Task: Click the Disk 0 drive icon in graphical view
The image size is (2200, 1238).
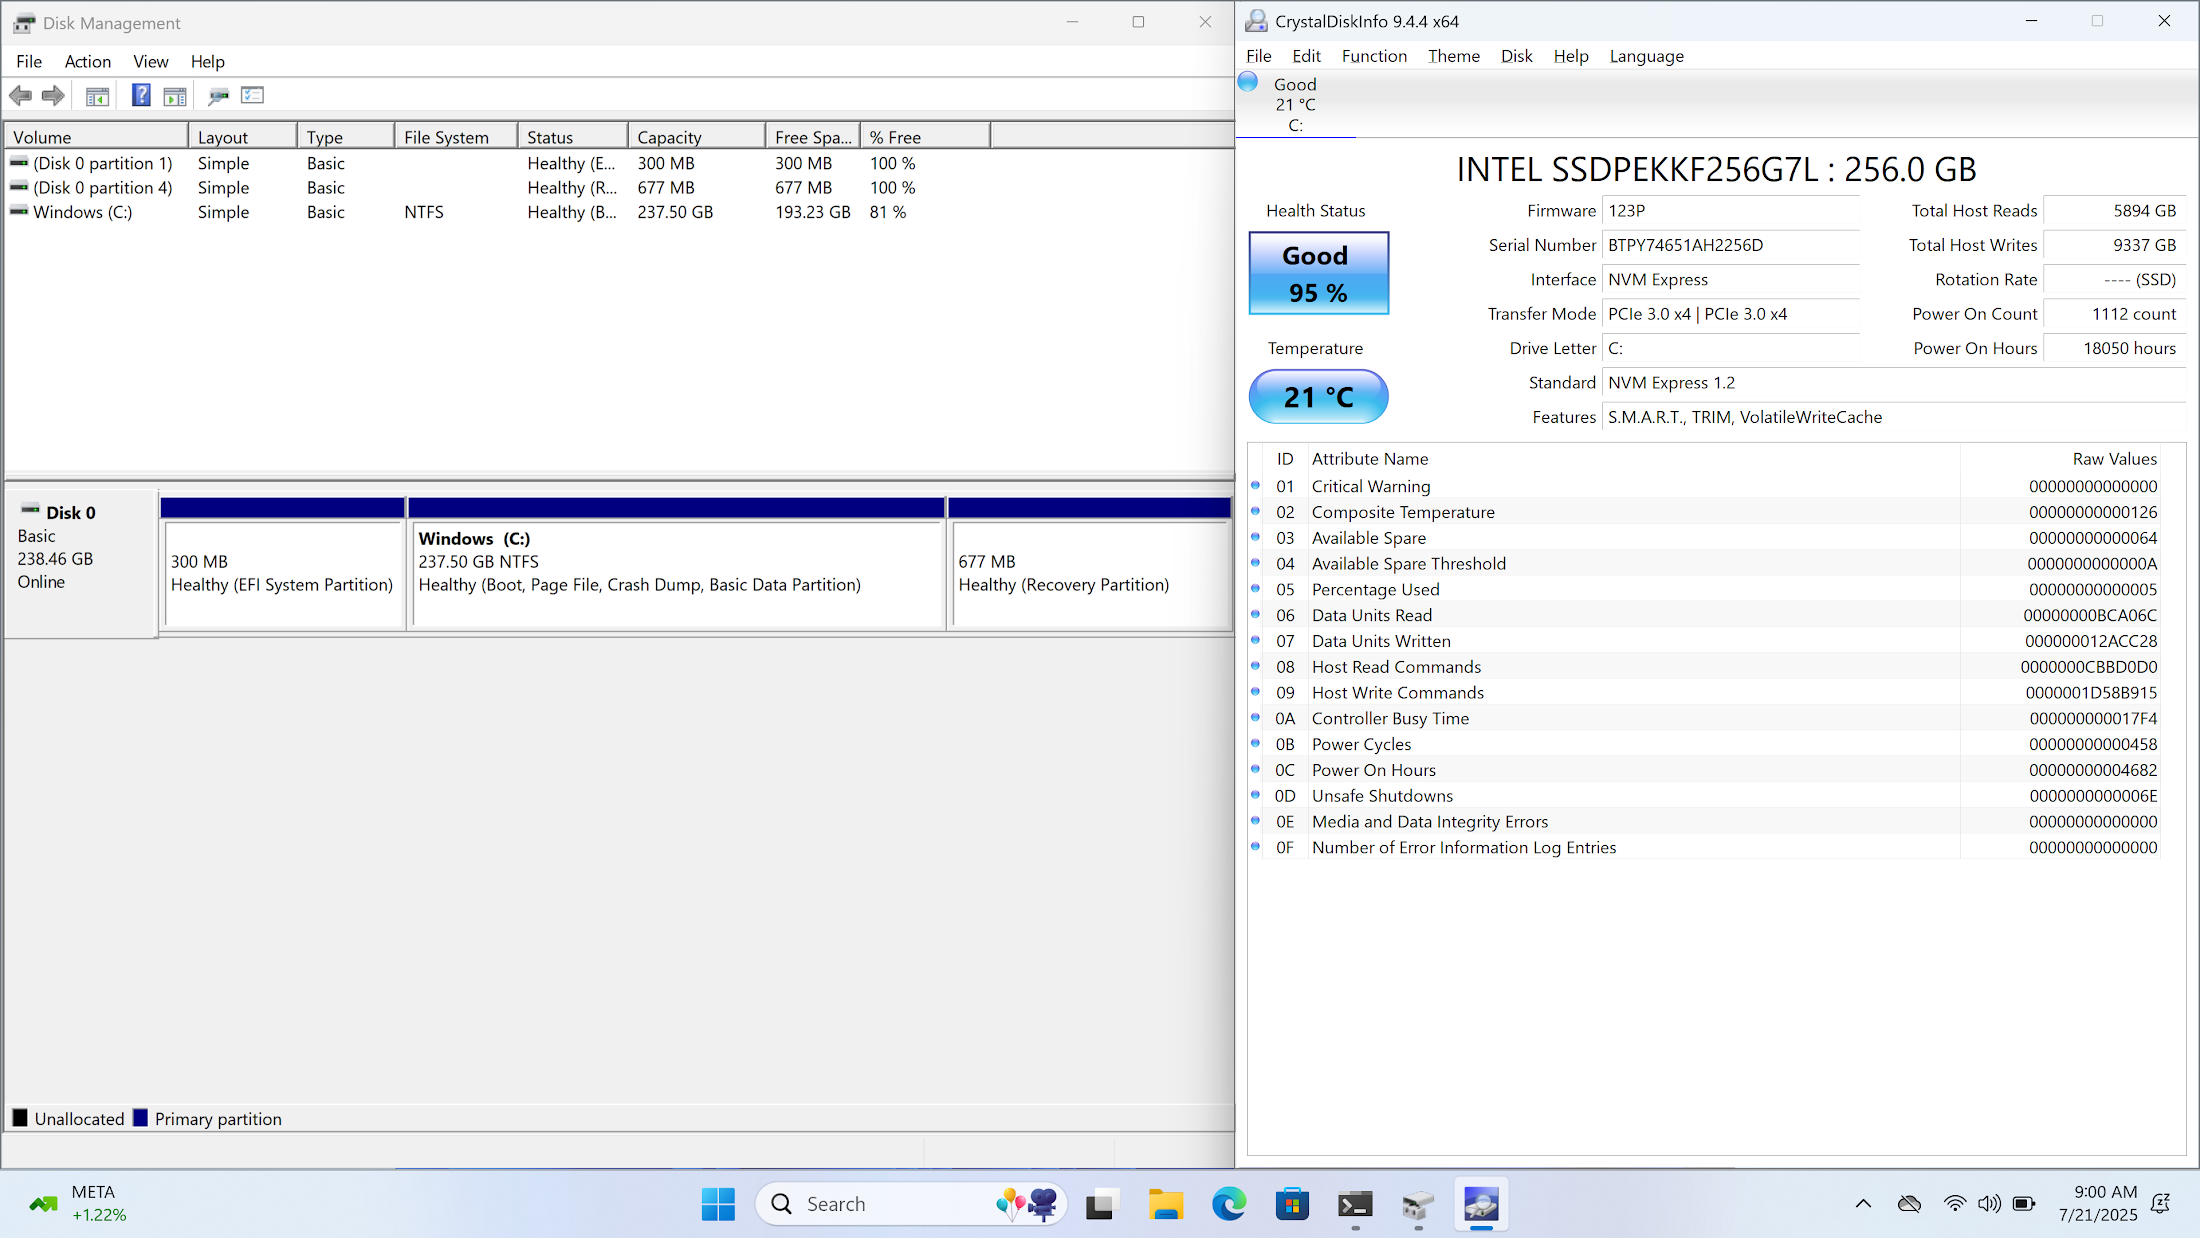Action: pos(31,509)
